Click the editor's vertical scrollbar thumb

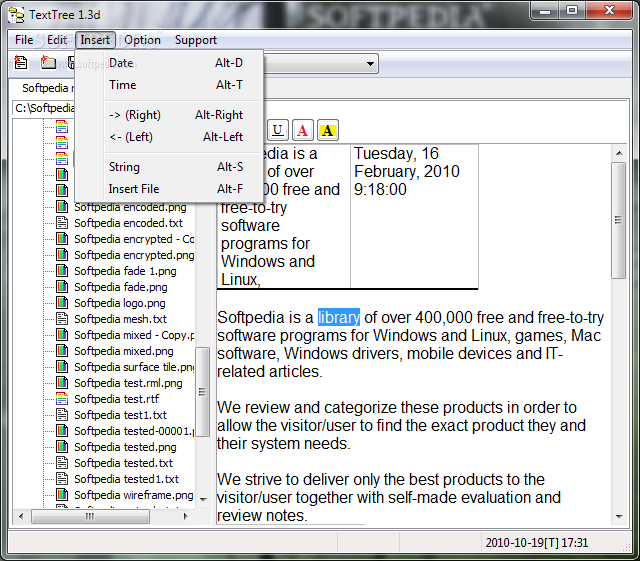(619, 220)
